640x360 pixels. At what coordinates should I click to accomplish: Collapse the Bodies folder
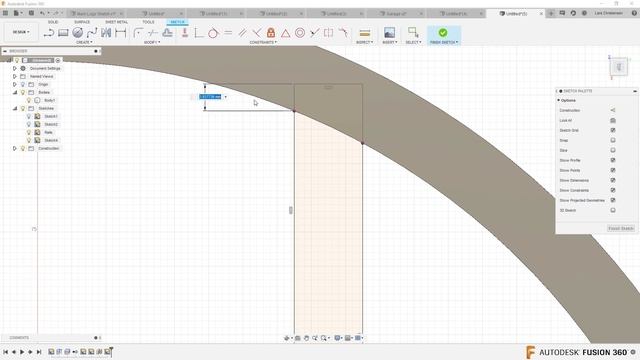click(x=15, y=92)
